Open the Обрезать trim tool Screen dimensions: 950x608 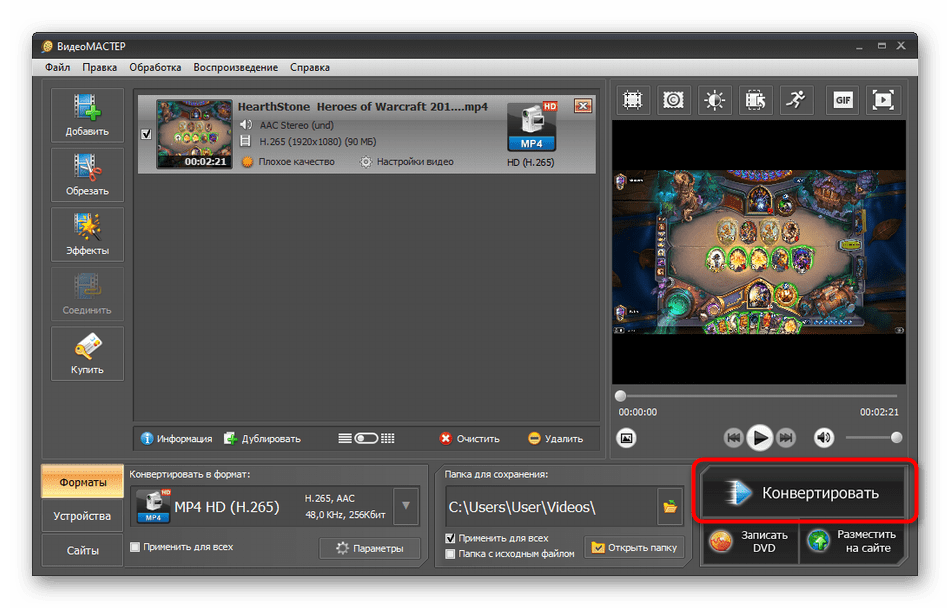pos(87,174)
